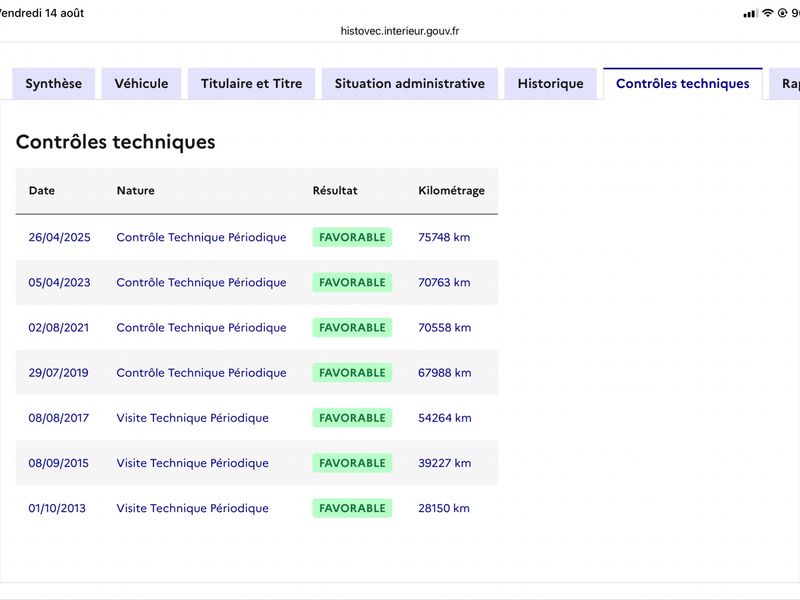Click the Contrôles techniques page heading
Image resolution: width=800 pixels, height=600 pixels.
[x=116, y=142]
